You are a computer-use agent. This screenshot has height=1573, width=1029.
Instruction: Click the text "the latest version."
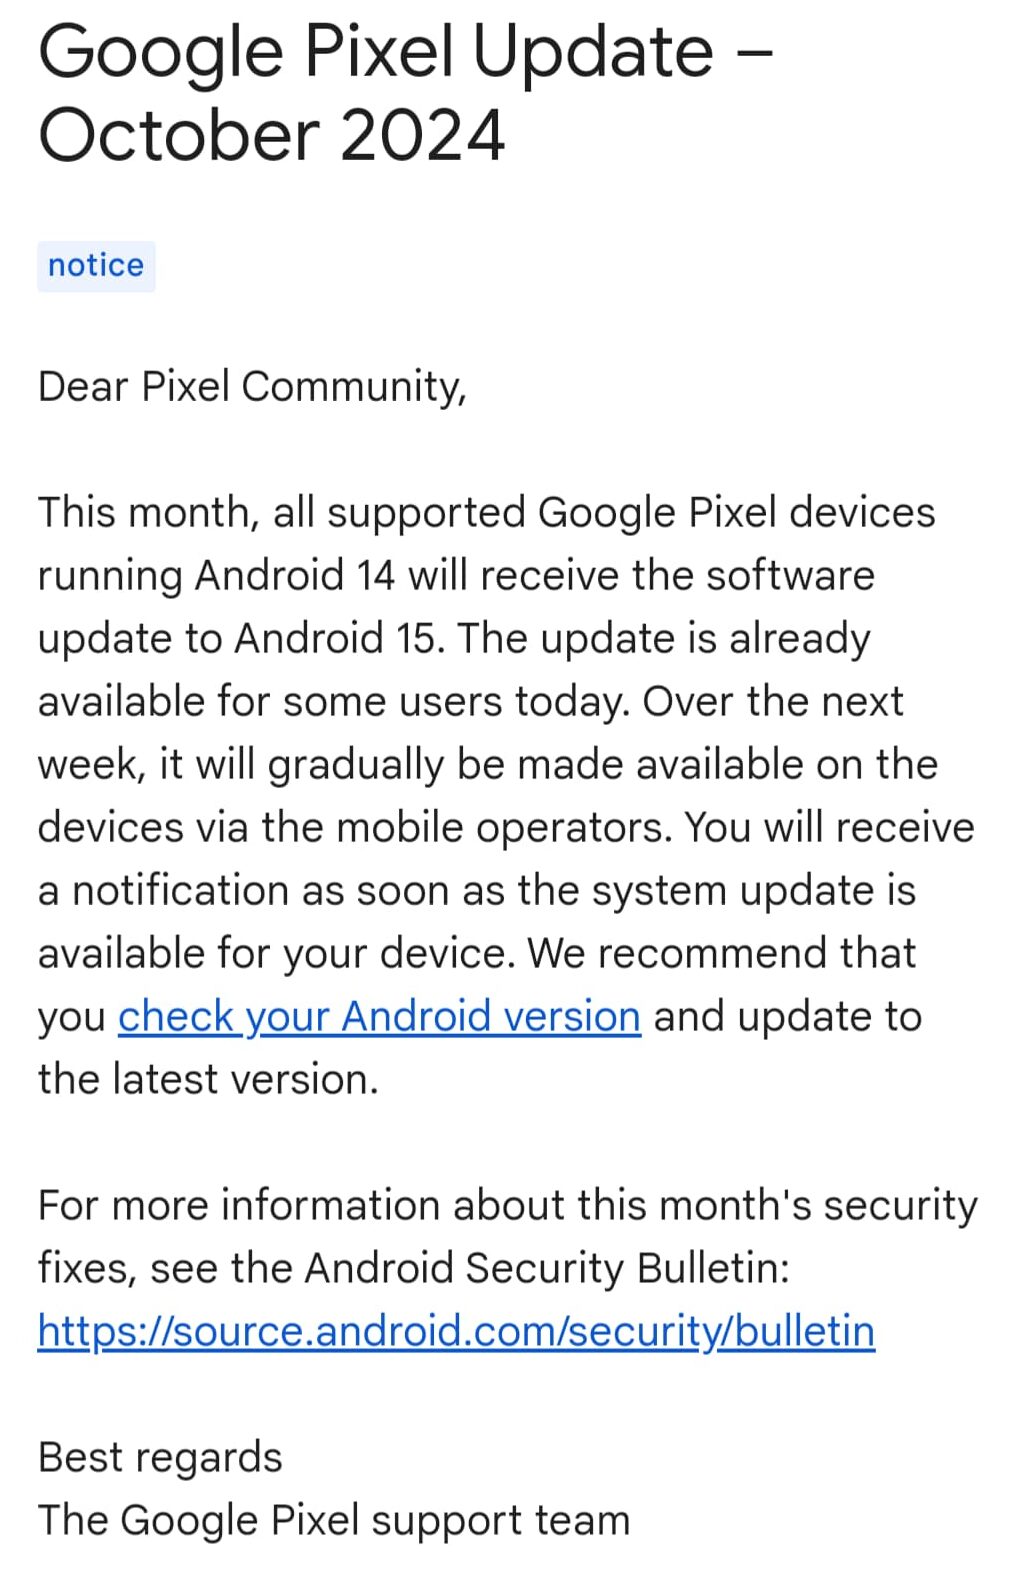208,1080
